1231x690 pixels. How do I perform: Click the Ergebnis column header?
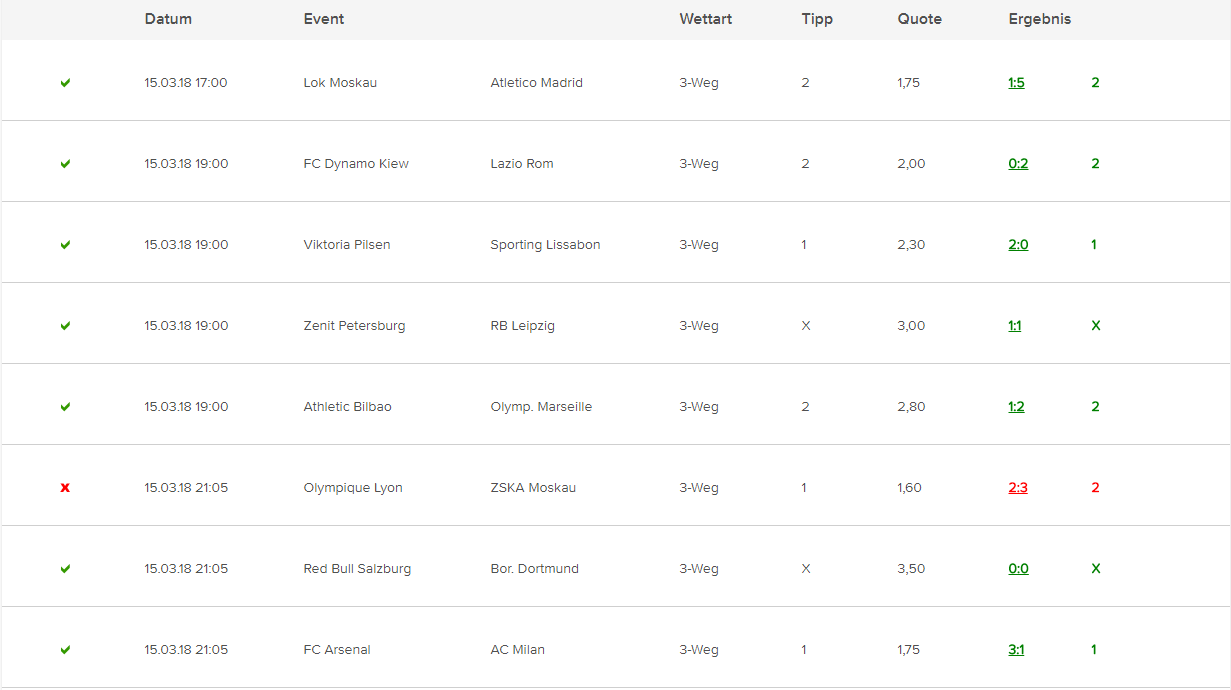click(1040, 19)
